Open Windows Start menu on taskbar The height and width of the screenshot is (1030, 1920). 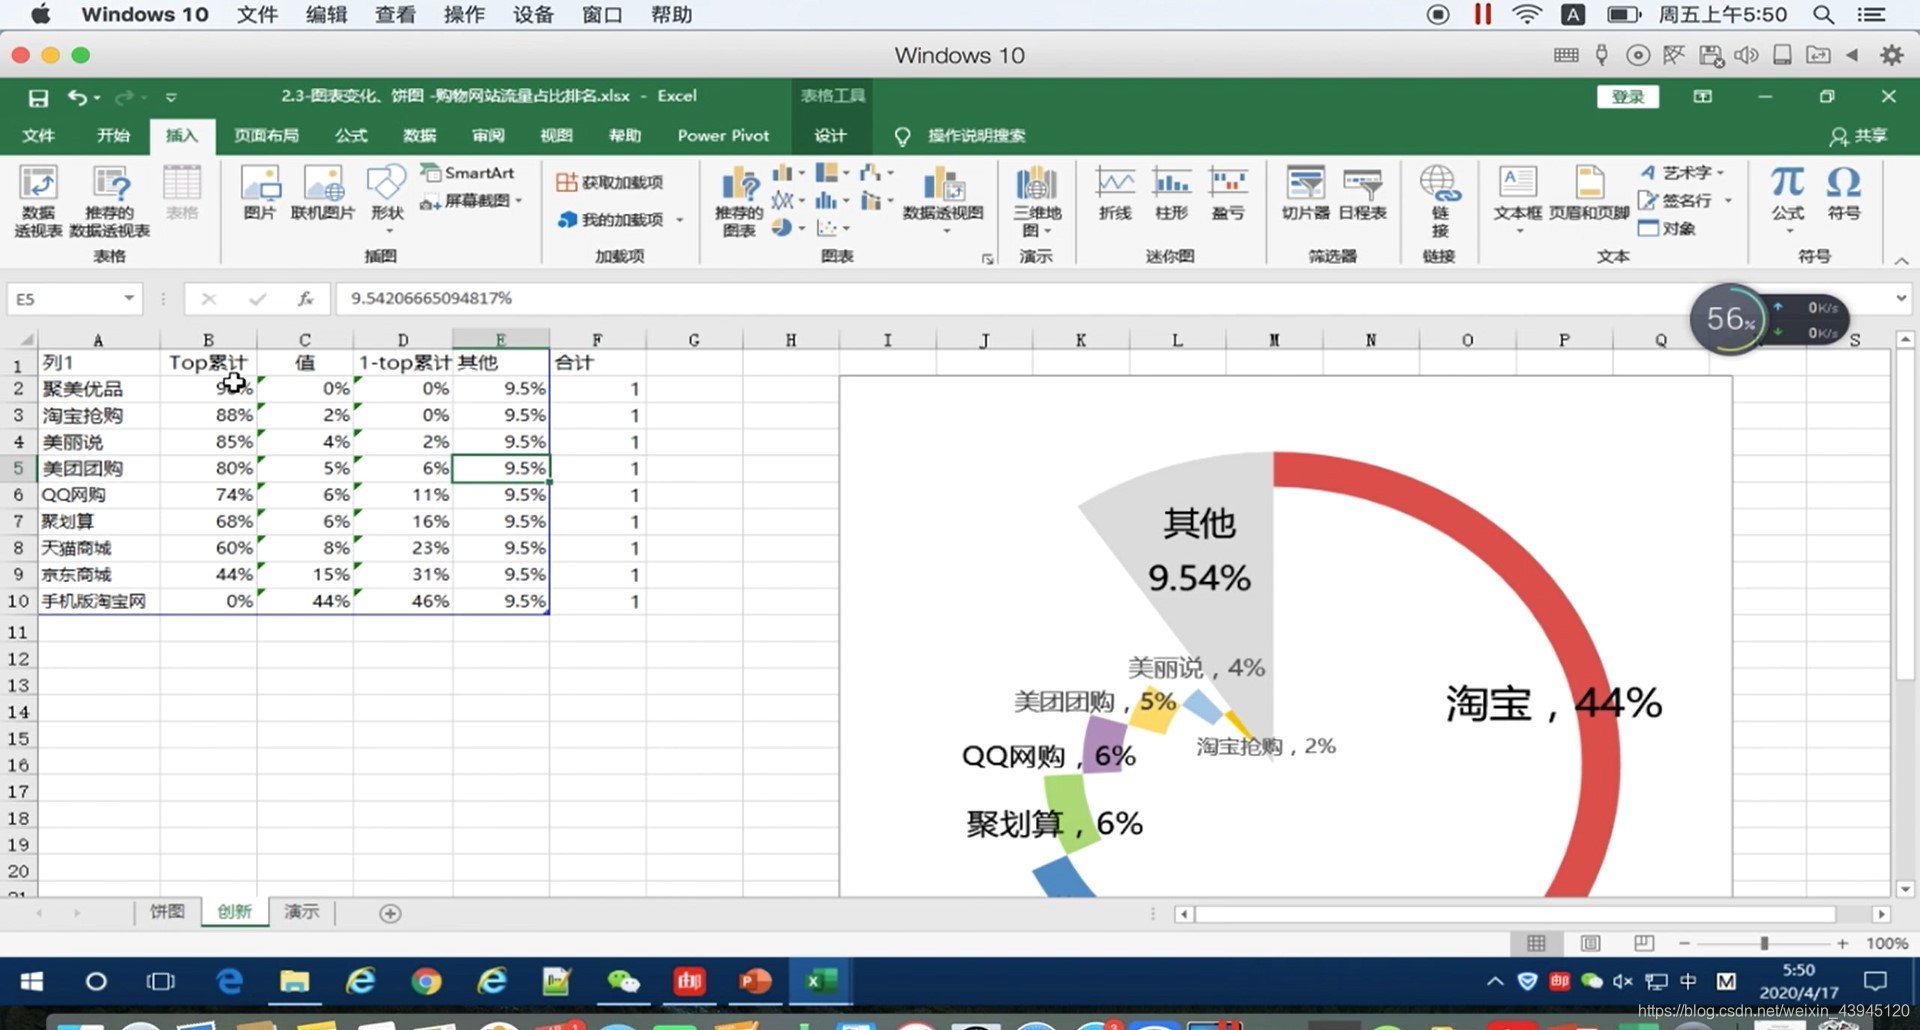coord(32,982)
